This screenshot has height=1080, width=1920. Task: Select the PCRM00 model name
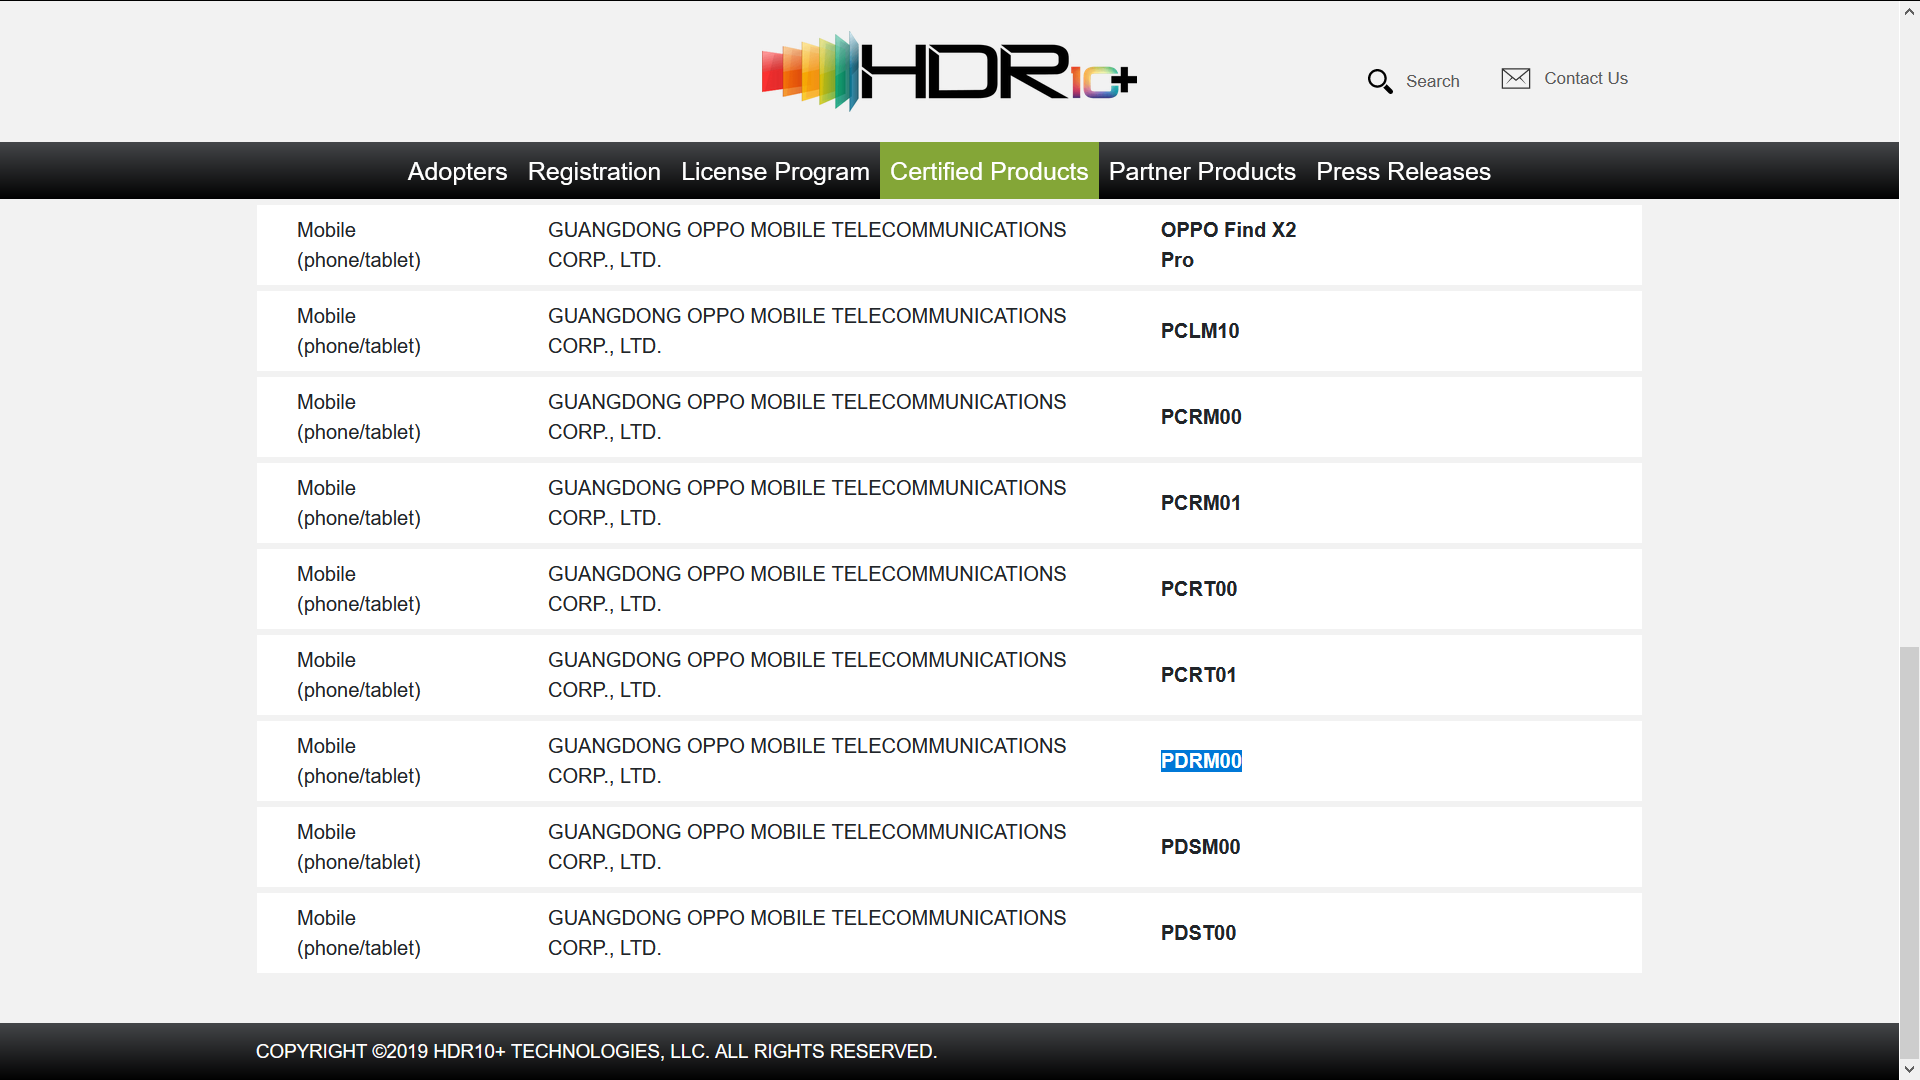1201,417
